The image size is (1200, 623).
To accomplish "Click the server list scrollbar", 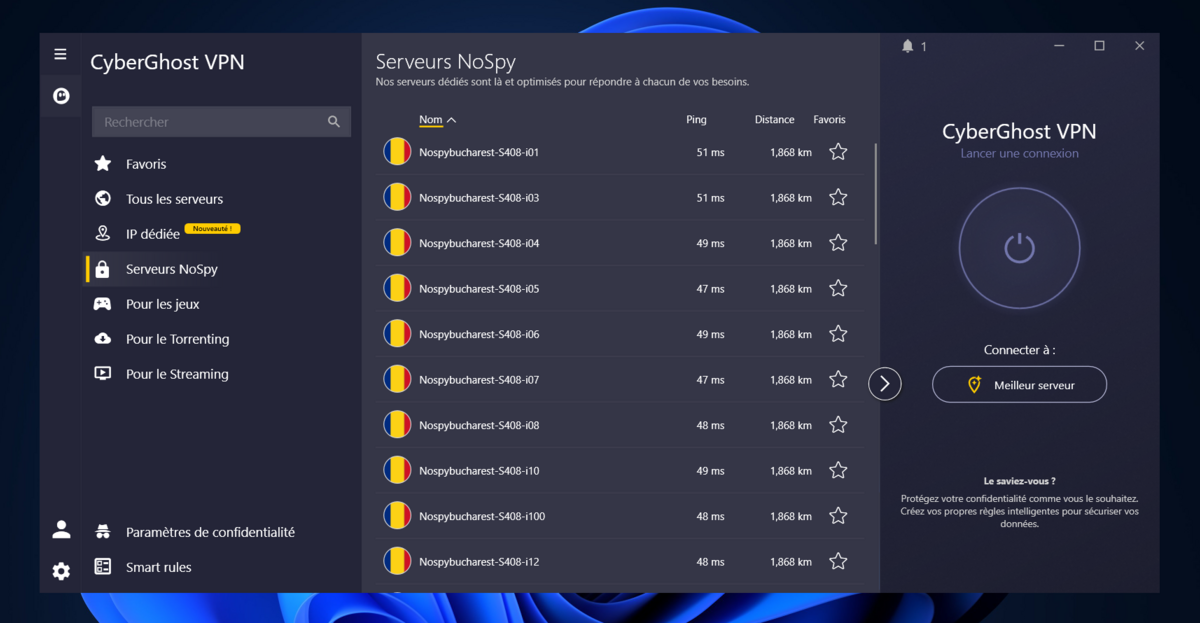I will tap(876, 194).
